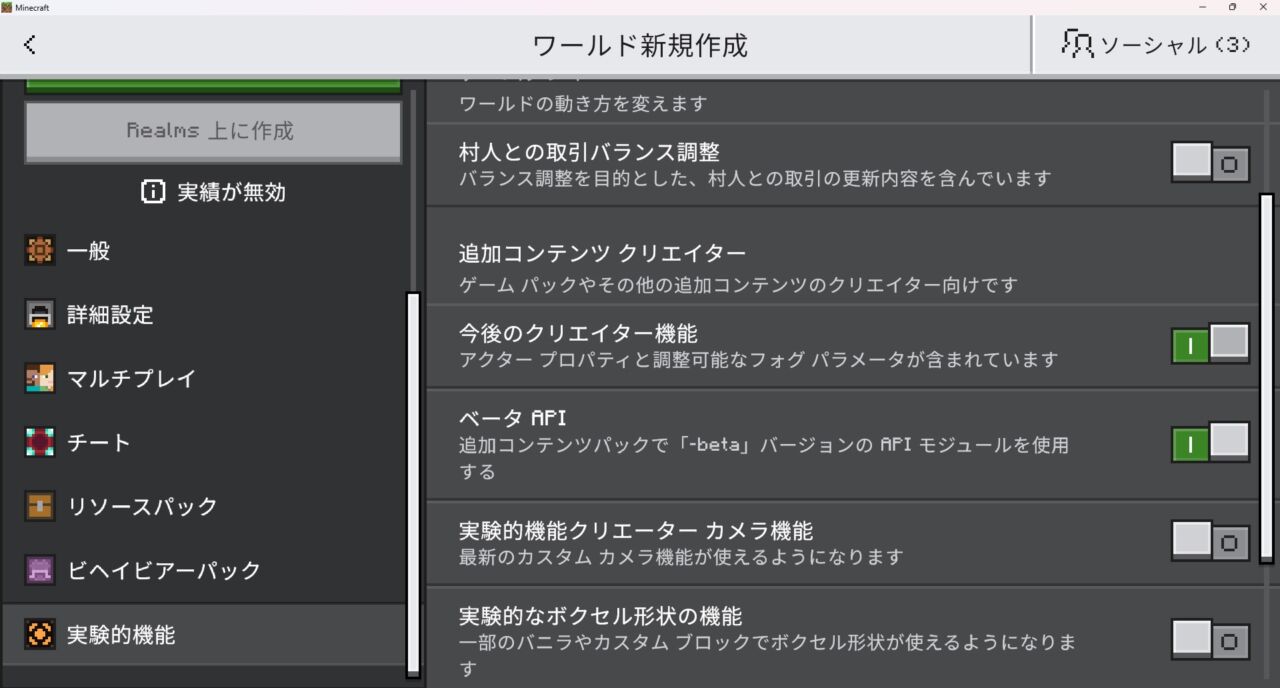
Task: Open the 実験的機能 tab
Action: pyautogui.click(x=204, y=634)
